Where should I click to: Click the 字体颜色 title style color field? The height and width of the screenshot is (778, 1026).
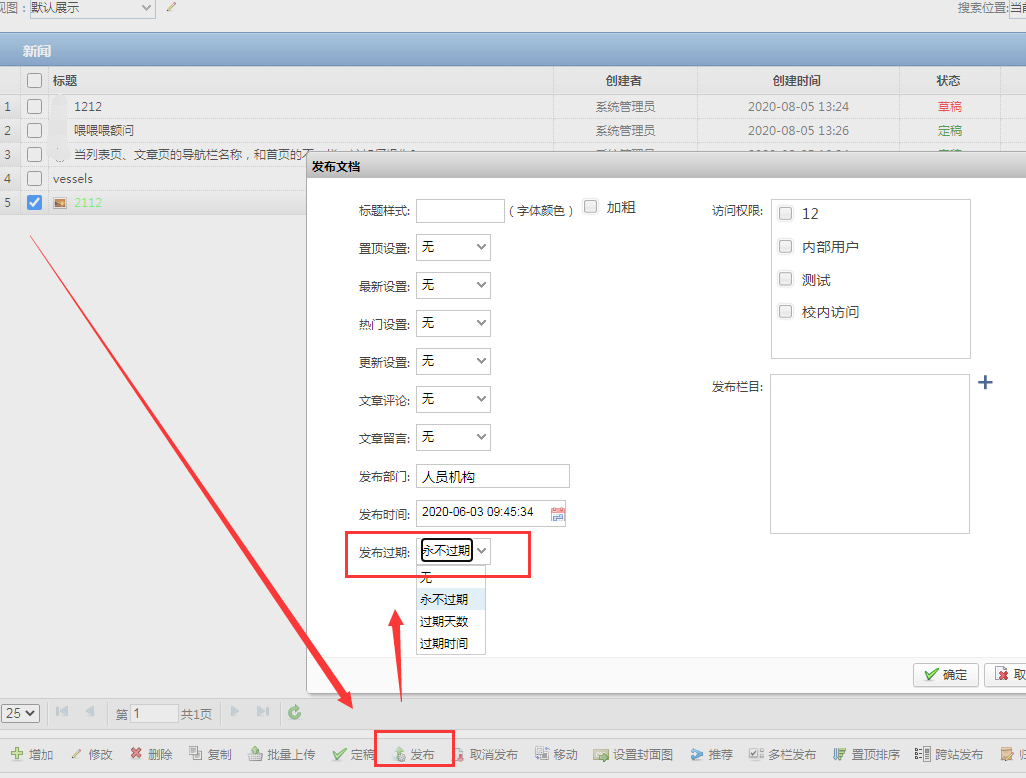(x=460, y=211)
